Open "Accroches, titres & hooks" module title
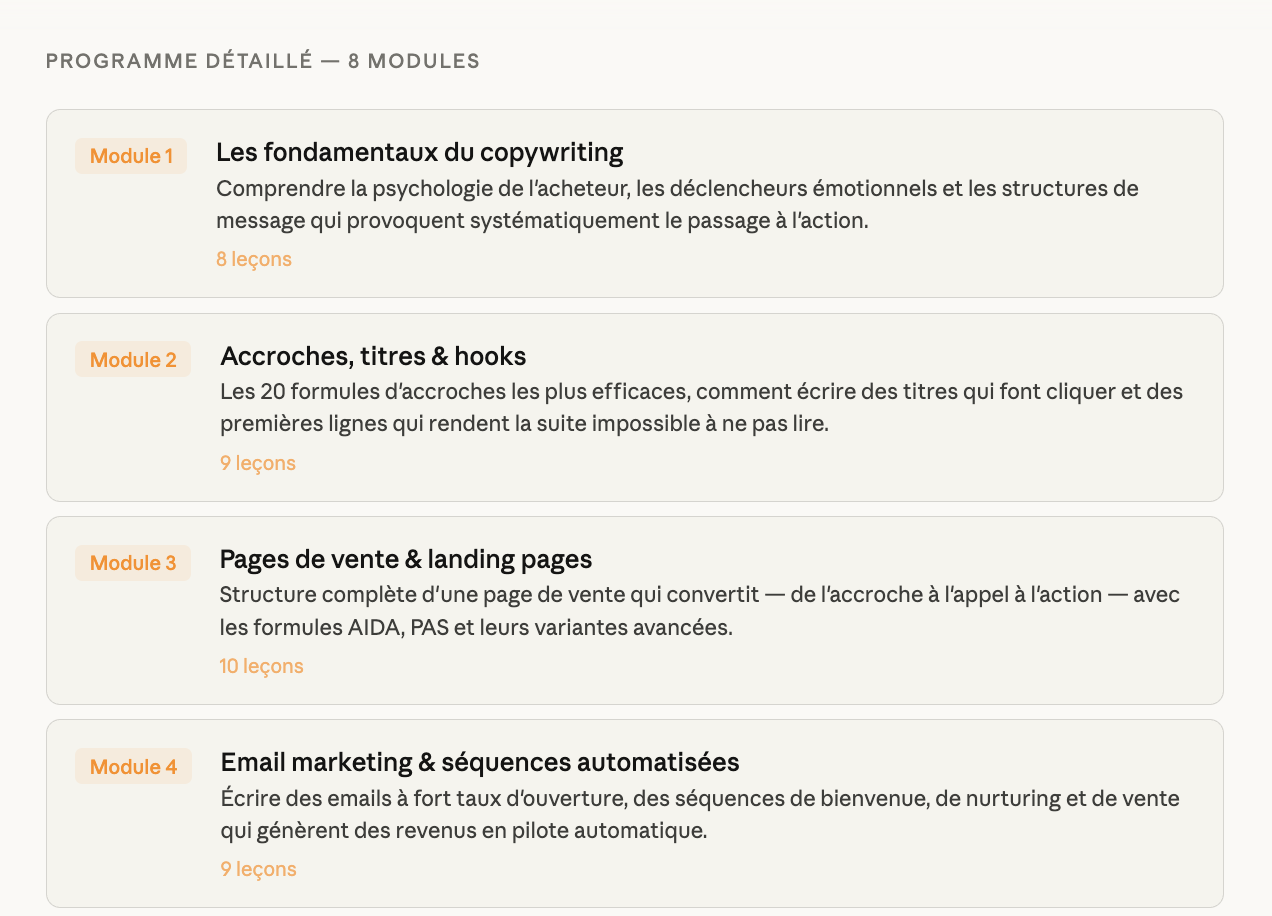This screenshot has width=1272, height=916. pos(373,356)
